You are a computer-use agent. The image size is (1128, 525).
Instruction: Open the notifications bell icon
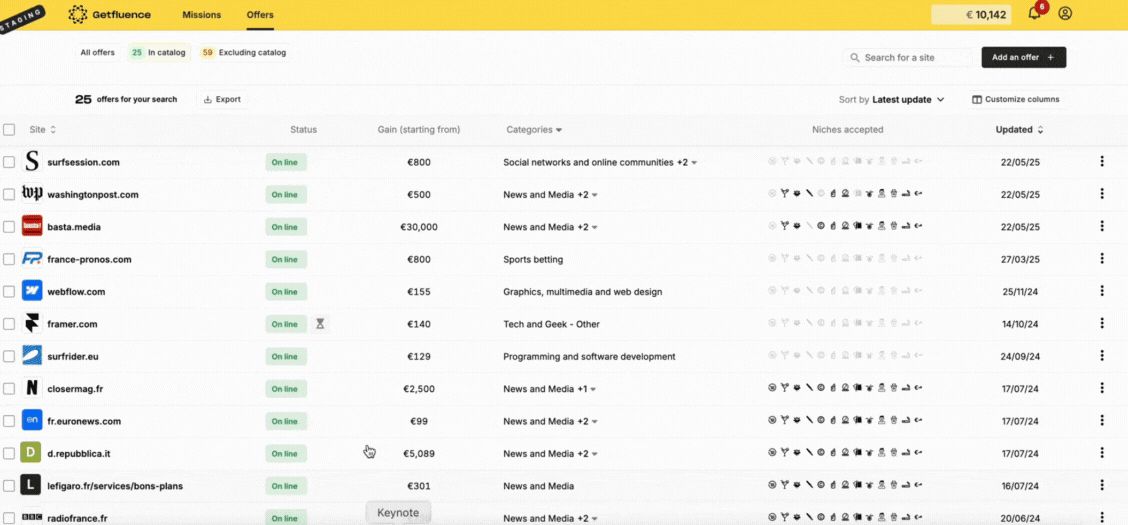coord(1035,14)
